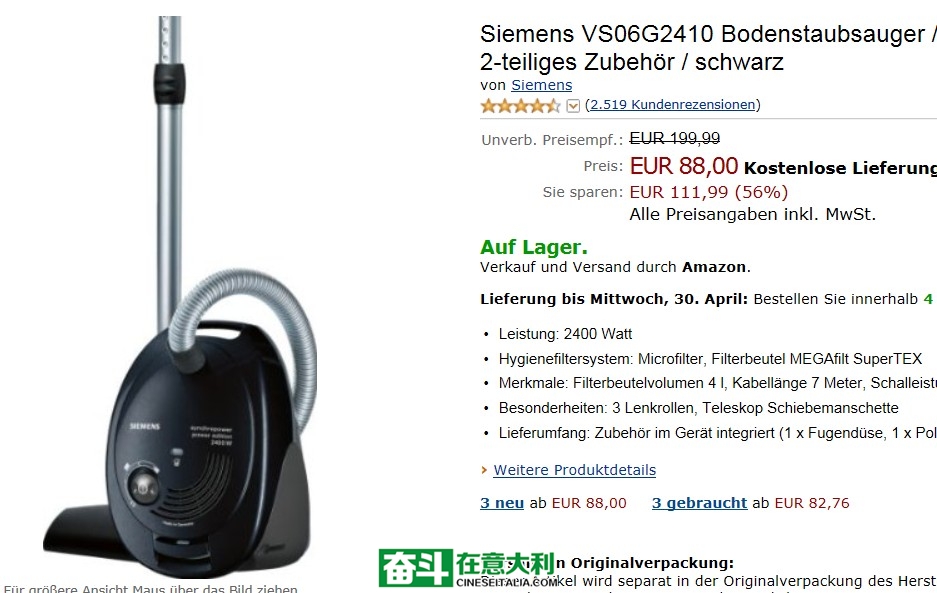
Task: Click the vacuum's silver telescopic tube
Action: [170, 179]
